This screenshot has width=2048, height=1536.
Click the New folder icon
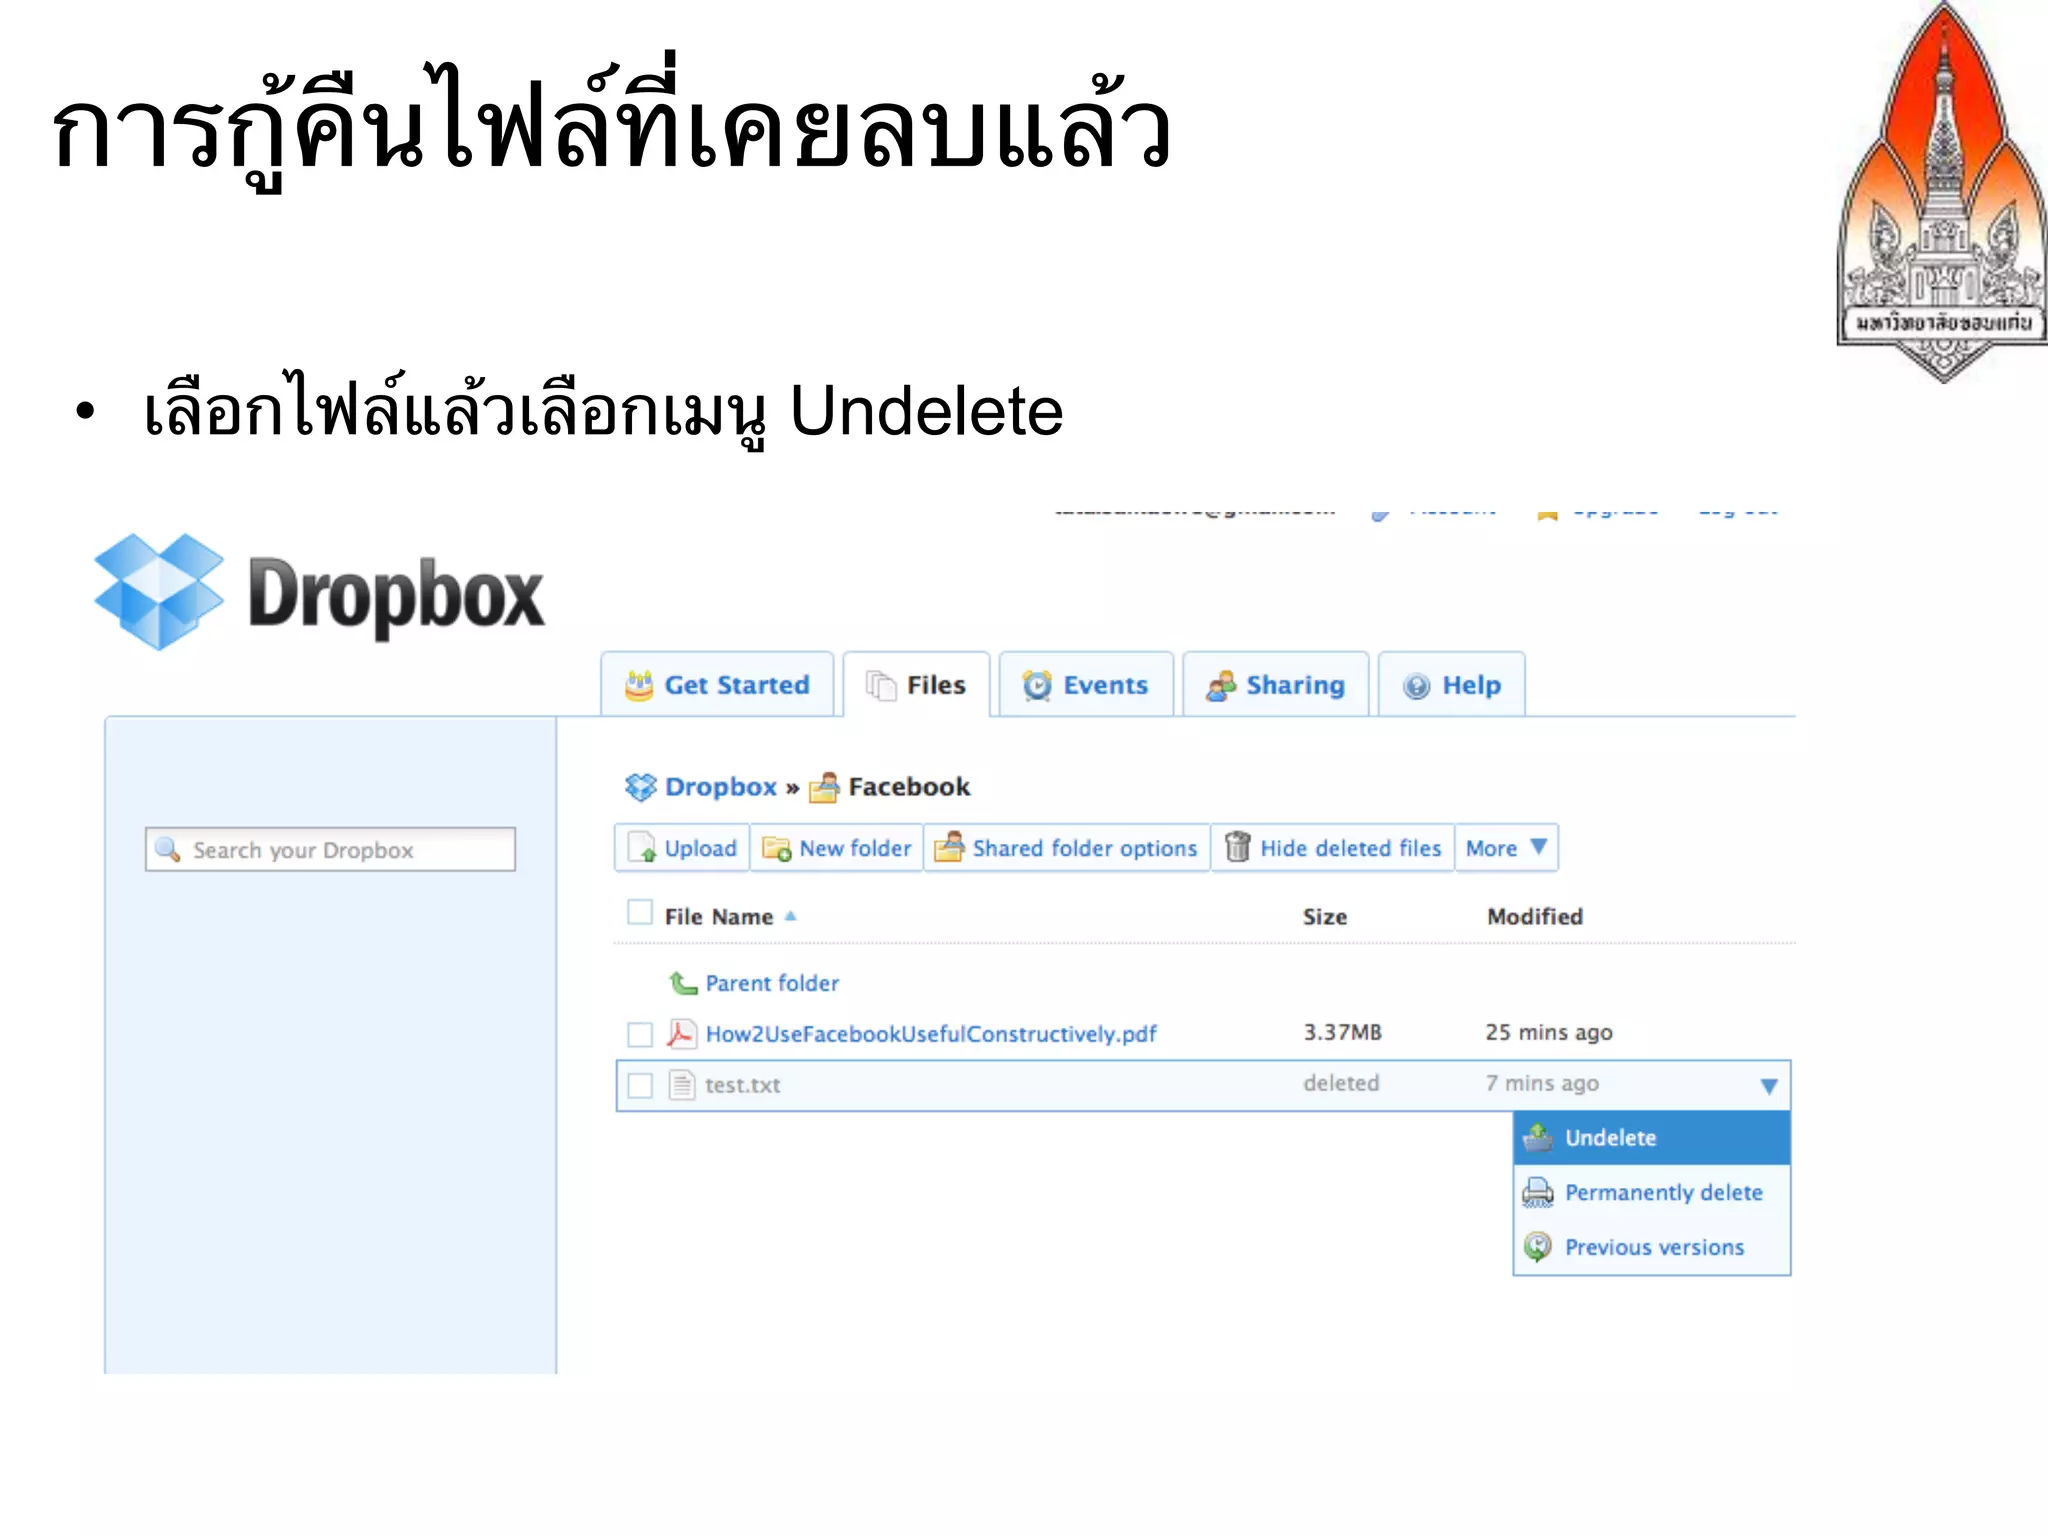click(777, 848)
